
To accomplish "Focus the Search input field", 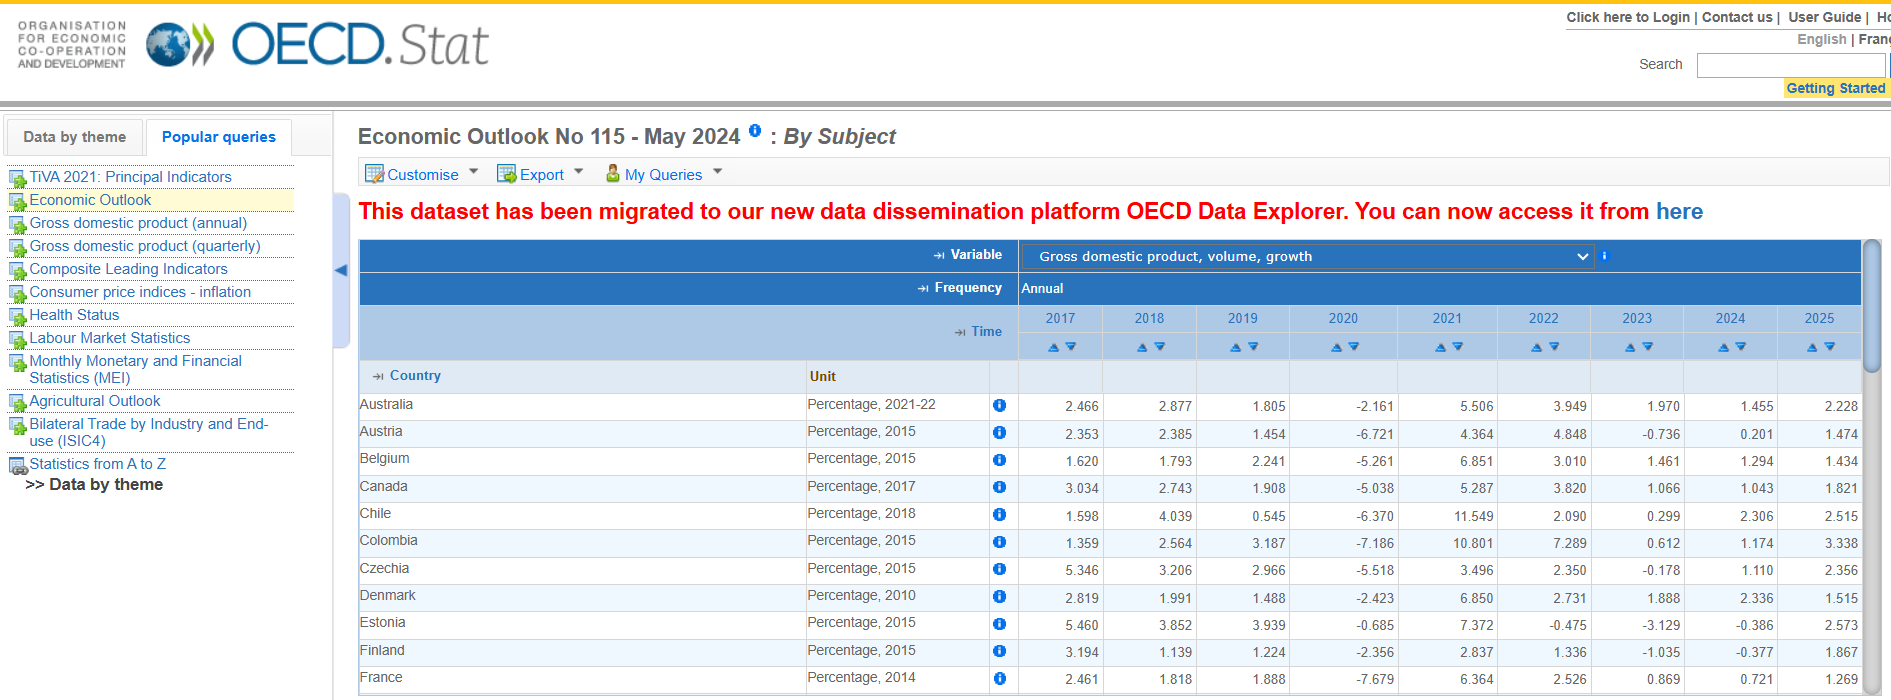I will tap(1791, 65).
